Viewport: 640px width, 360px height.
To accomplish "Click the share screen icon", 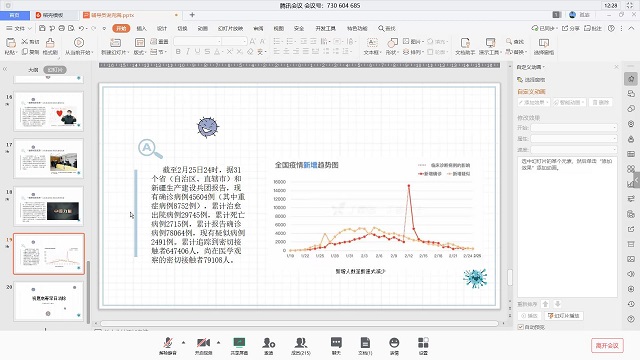I will point(239,342).
